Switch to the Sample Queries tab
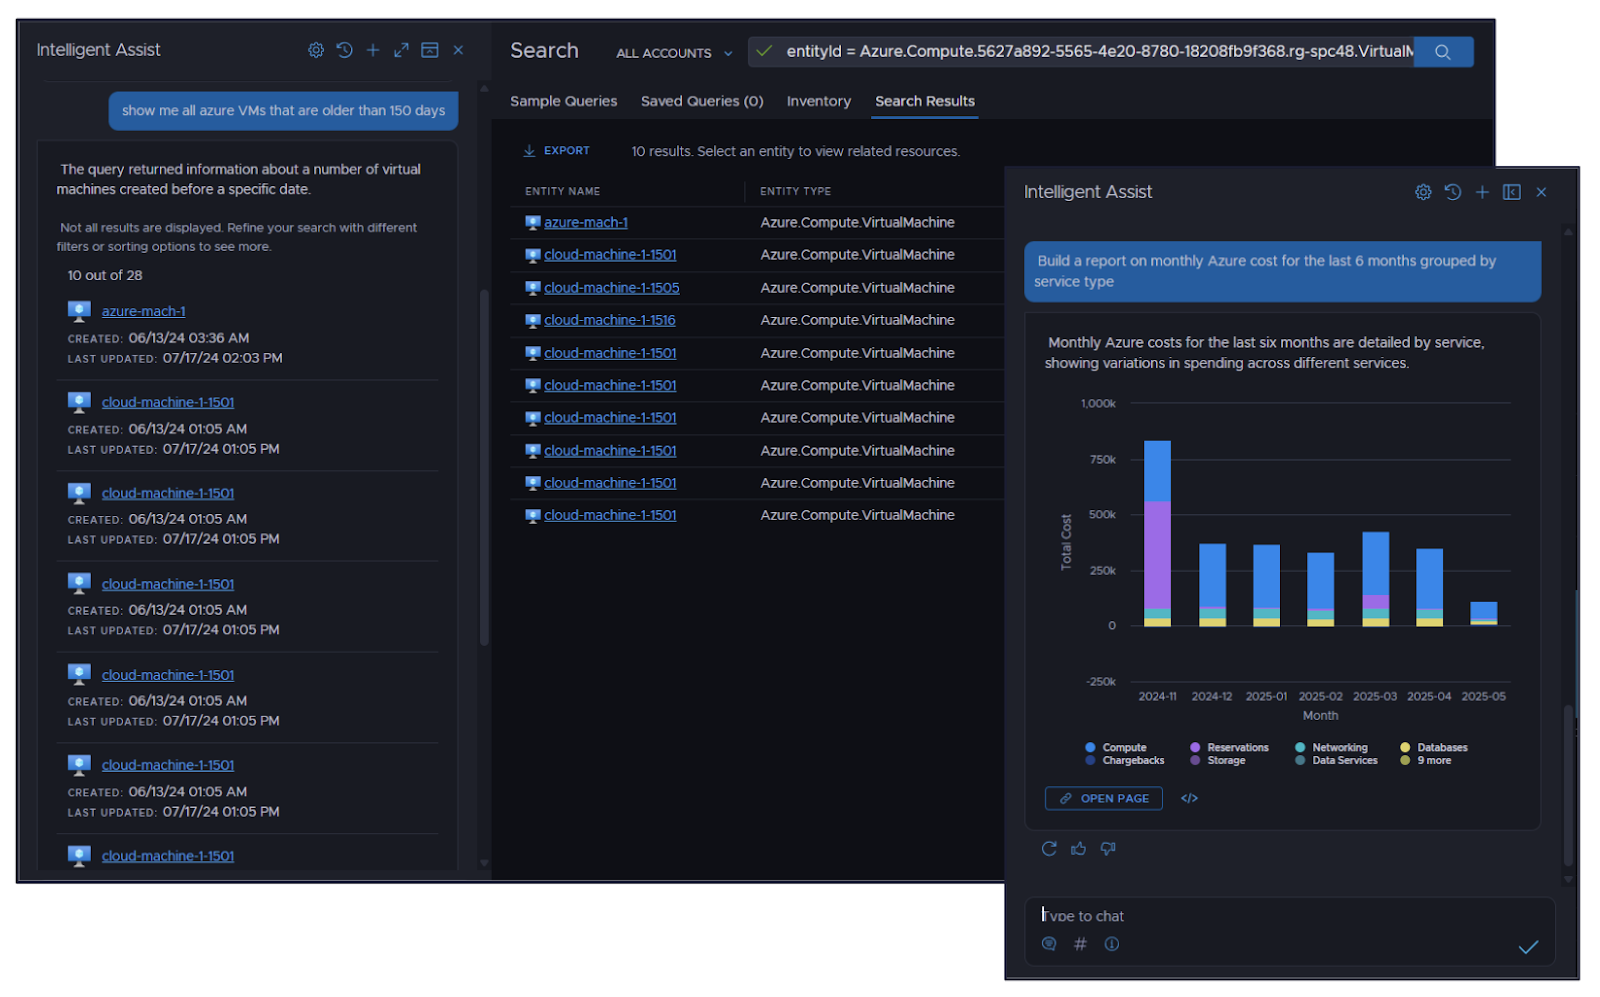 (x=563, y=101)
